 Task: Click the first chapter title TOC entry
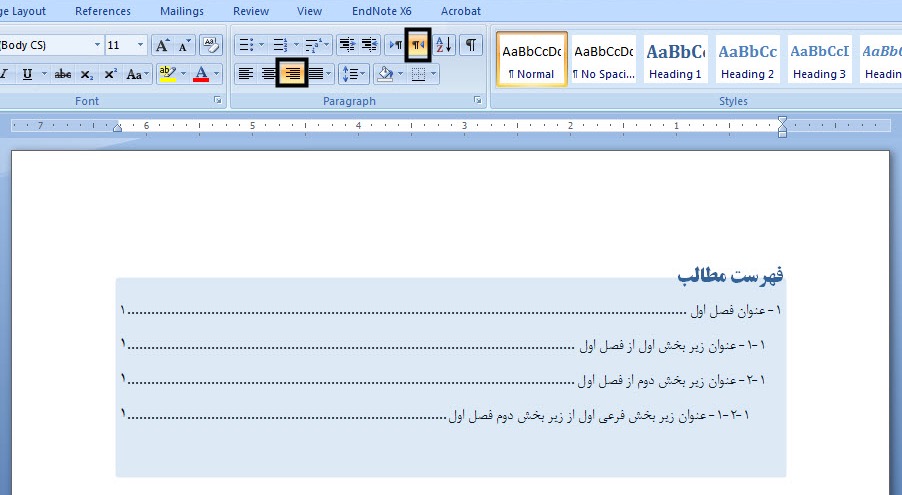click(x=736, y=310)
